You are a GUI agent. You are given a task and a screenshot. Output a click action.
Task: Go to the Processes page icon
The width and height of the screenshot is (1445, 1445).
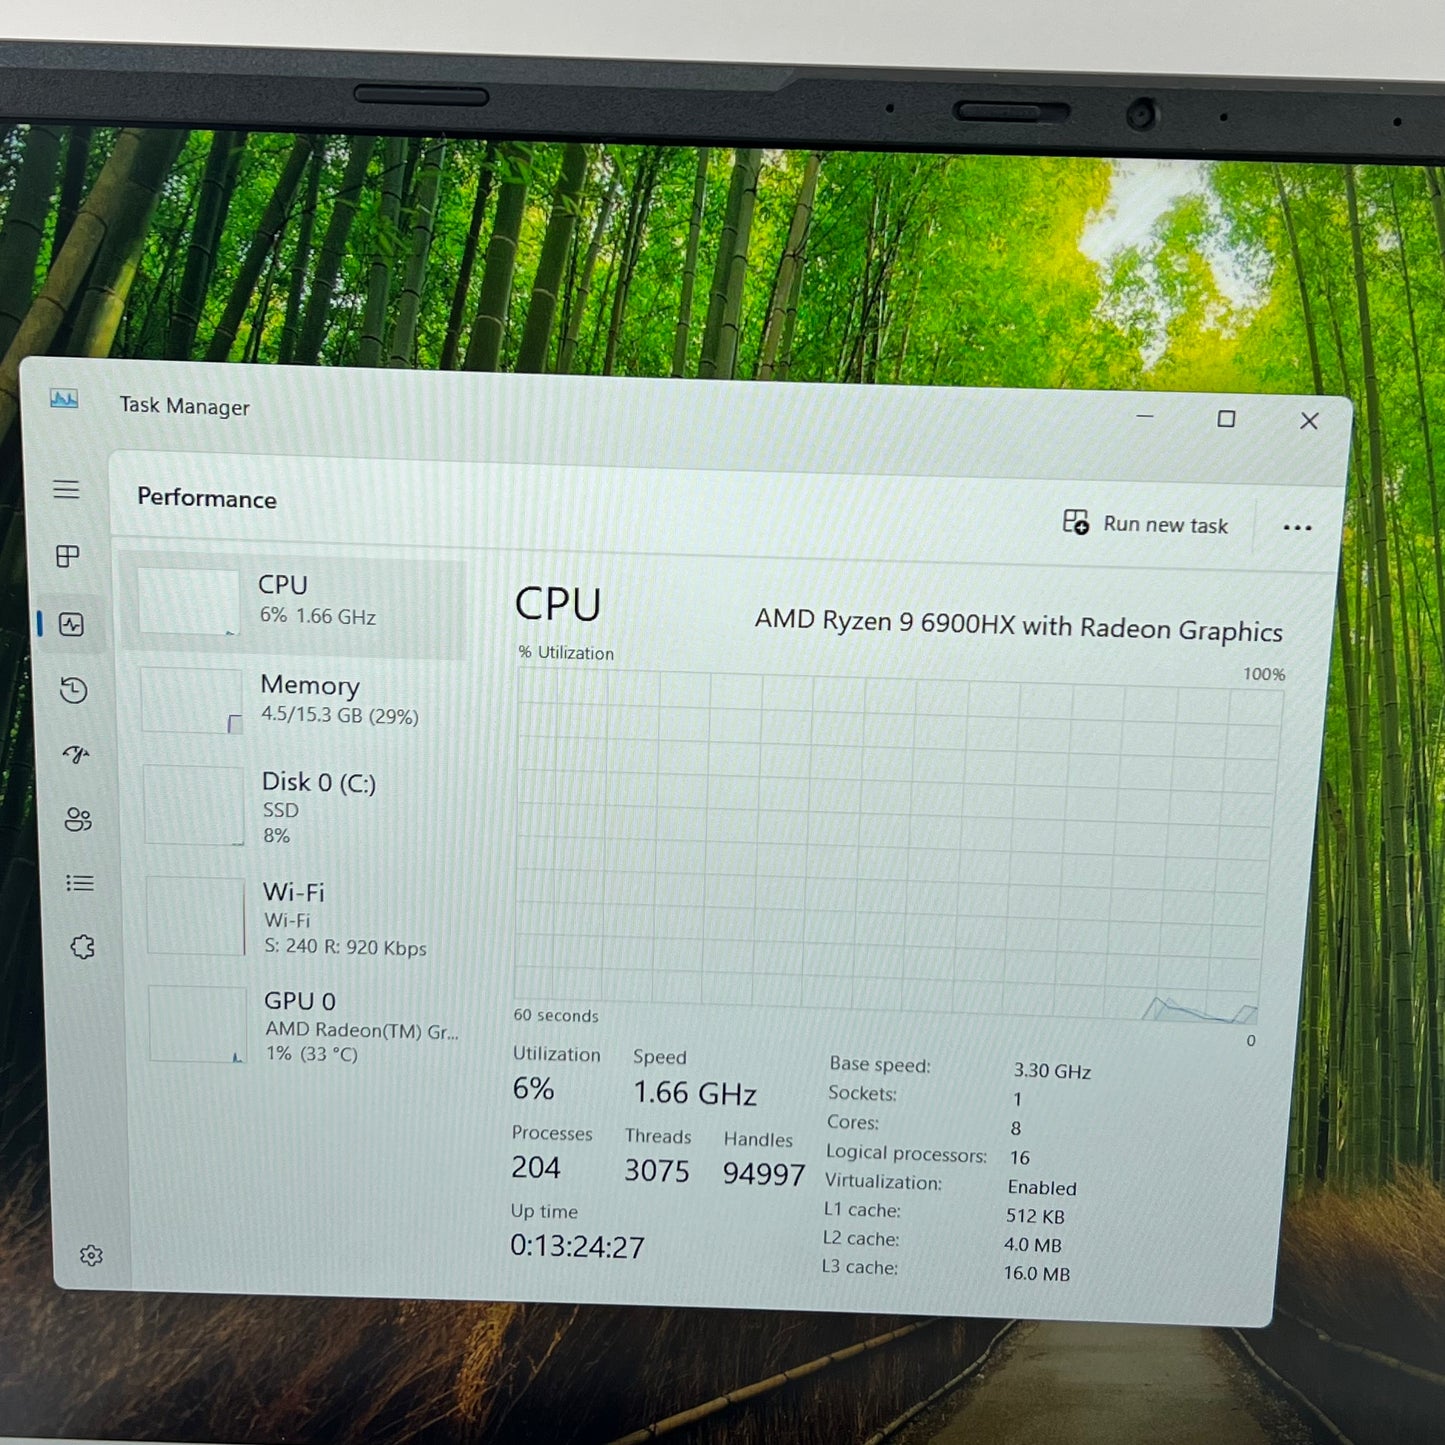point(67,556)
